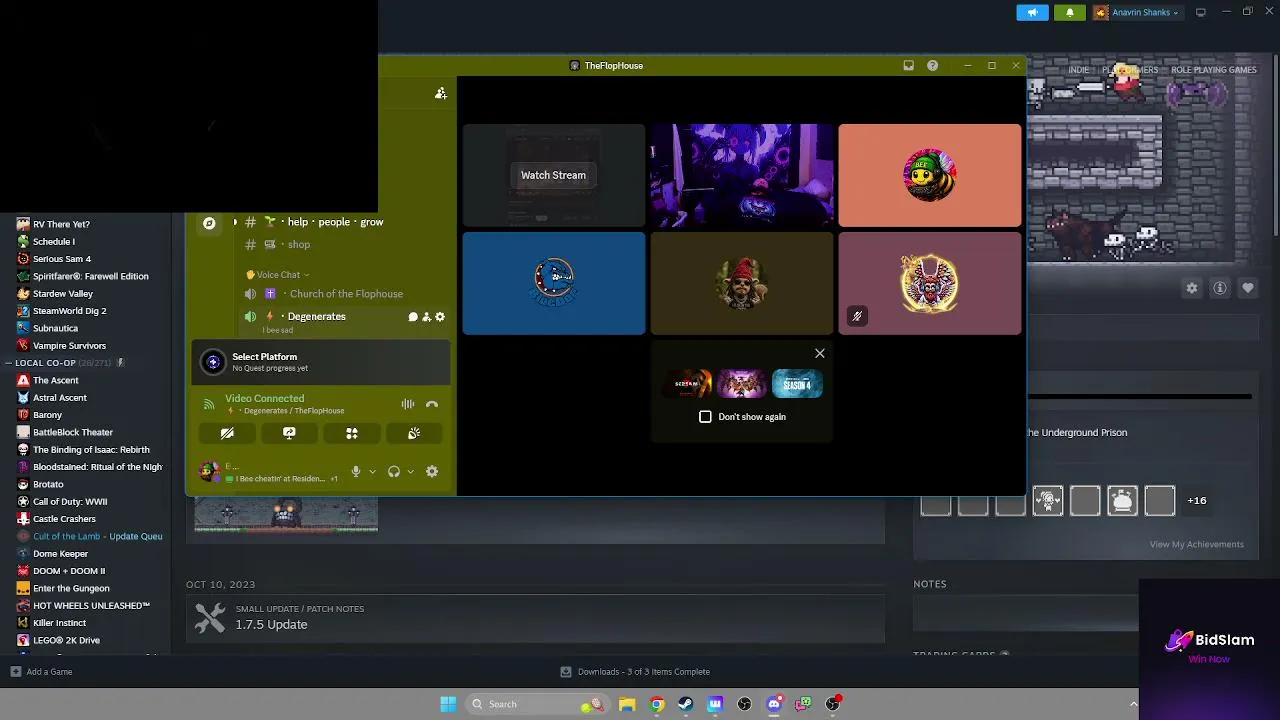1280x720 pixels.
Task: Select Stardew Valley in Steam library
Action: (63, 294)
